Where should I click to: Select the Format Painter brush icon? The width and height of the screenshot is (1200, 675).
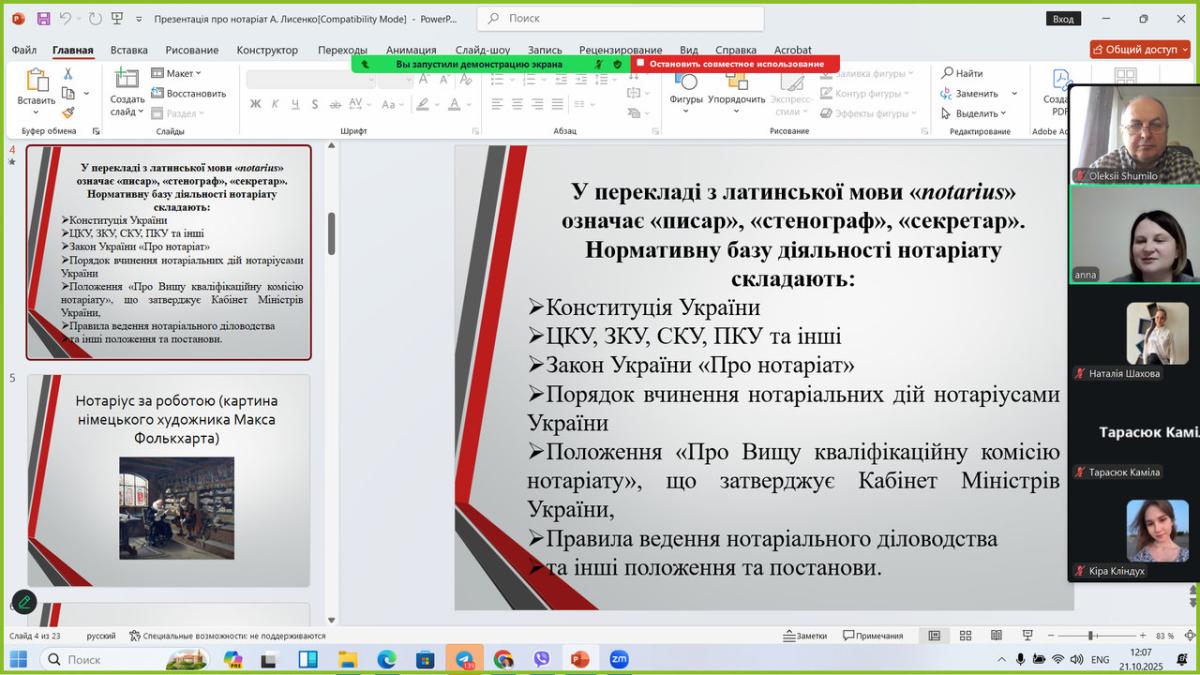tap(68, 113)
